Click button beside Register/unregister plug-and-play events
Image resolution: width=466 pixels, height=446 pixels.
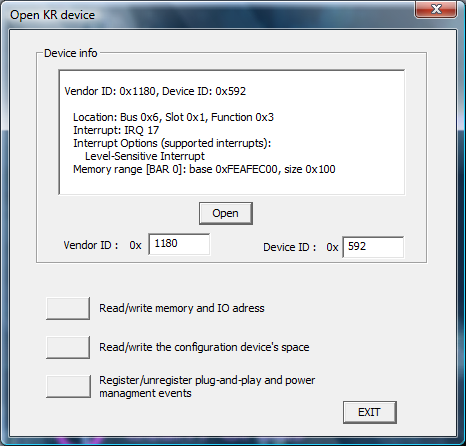(68, 386)
